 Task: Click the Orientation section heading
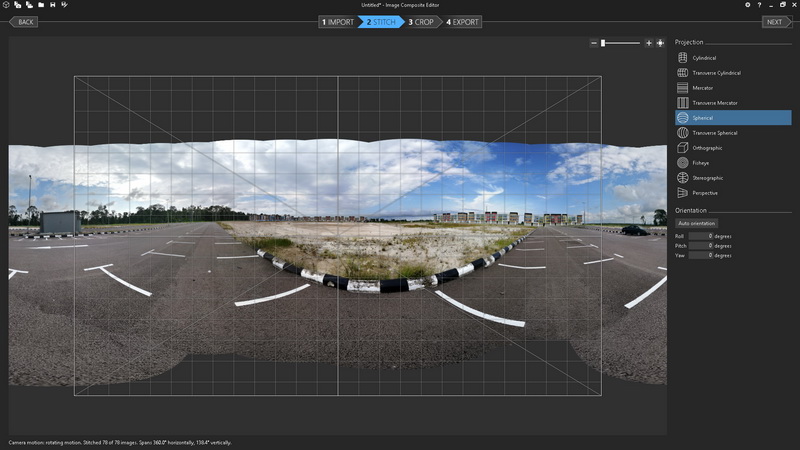[691, 210]
